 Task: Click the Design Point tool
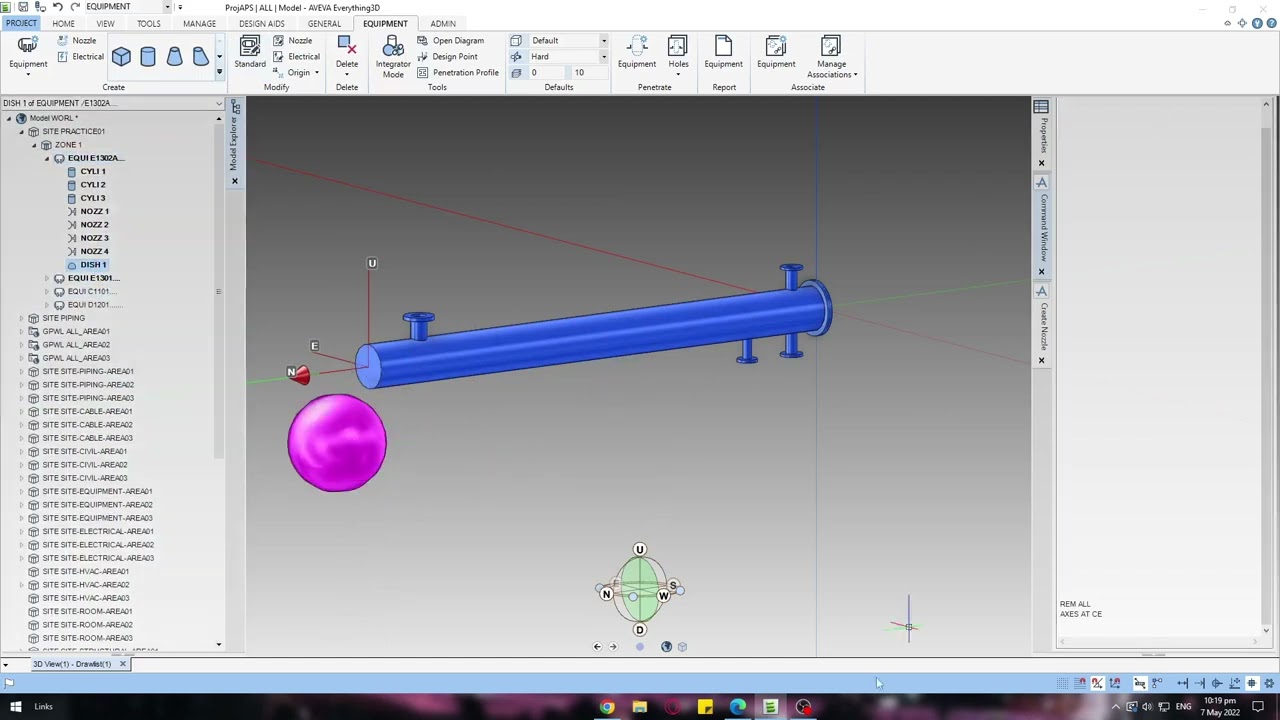447,57
